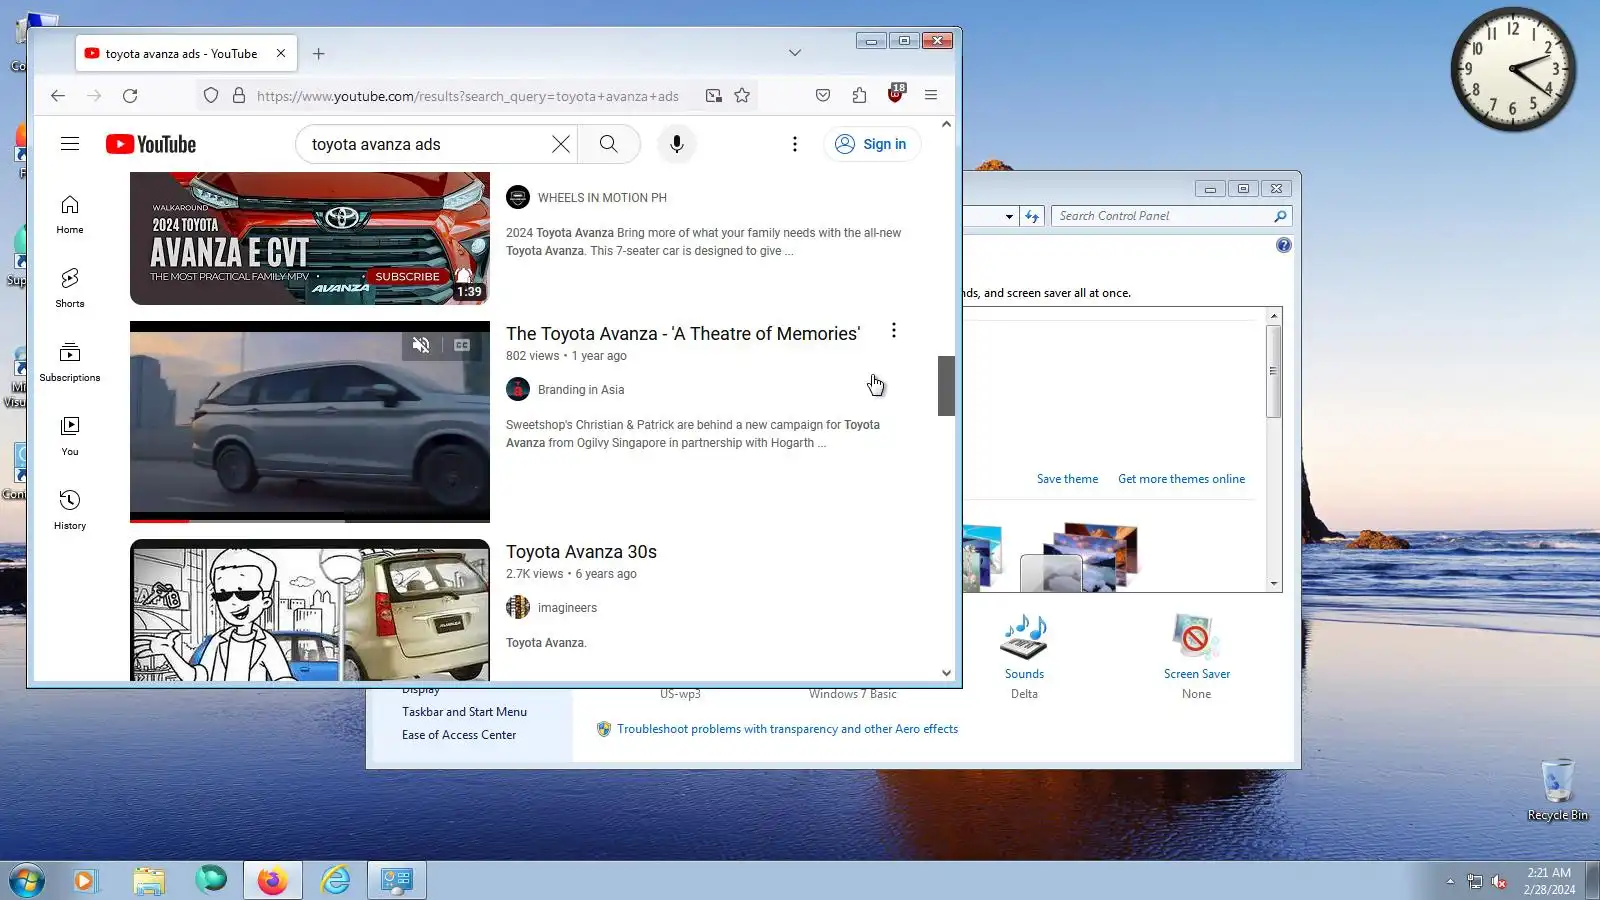Open YouTube settings three-dot menu
1600x900 pixels.
[795, 144]
